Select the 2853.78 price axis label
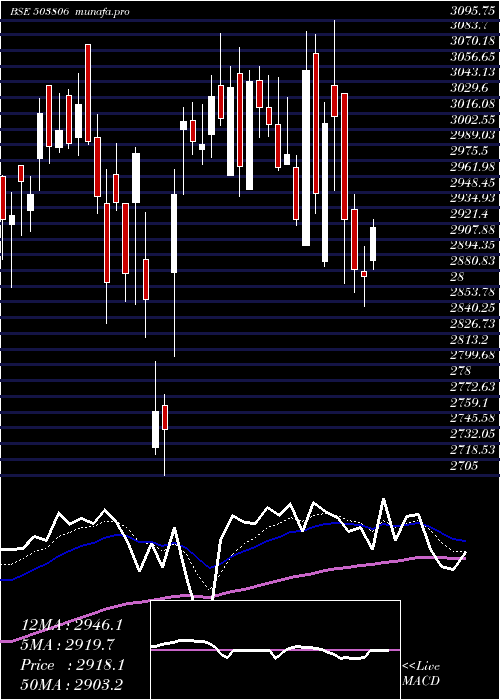Viewport: 500px width, 700px height. click(473, 292)
